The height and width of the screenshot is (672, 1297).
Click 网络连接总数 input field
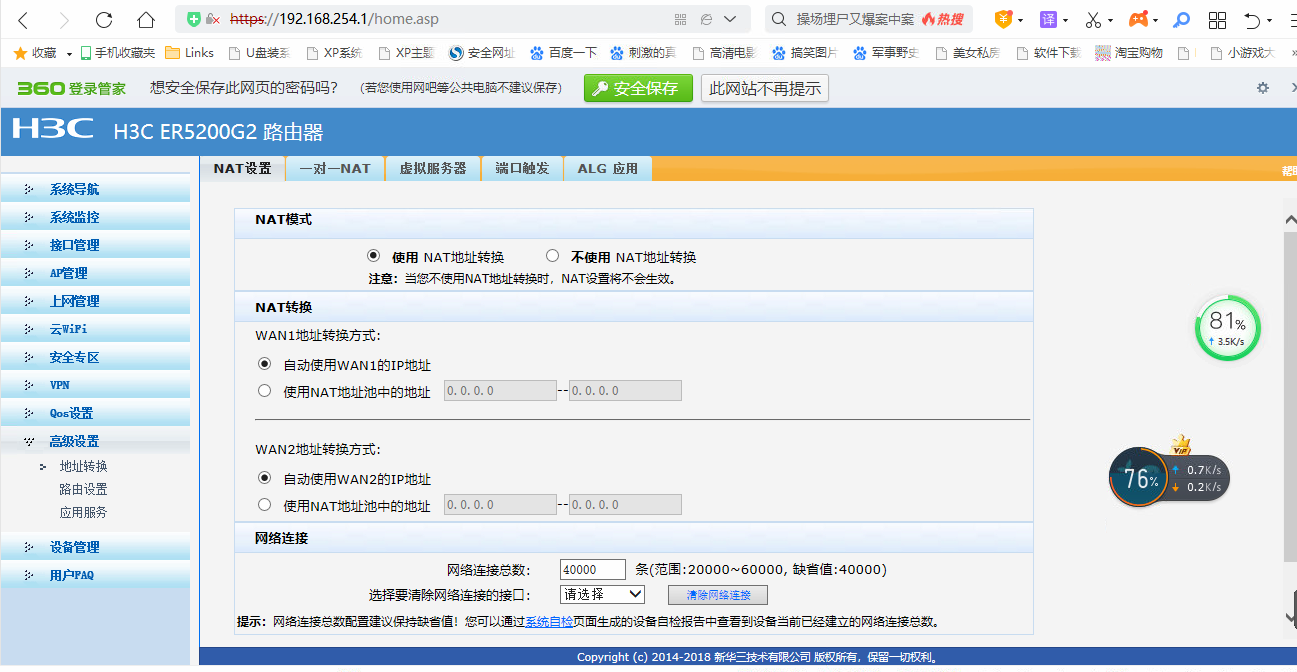tap(593, 569)
